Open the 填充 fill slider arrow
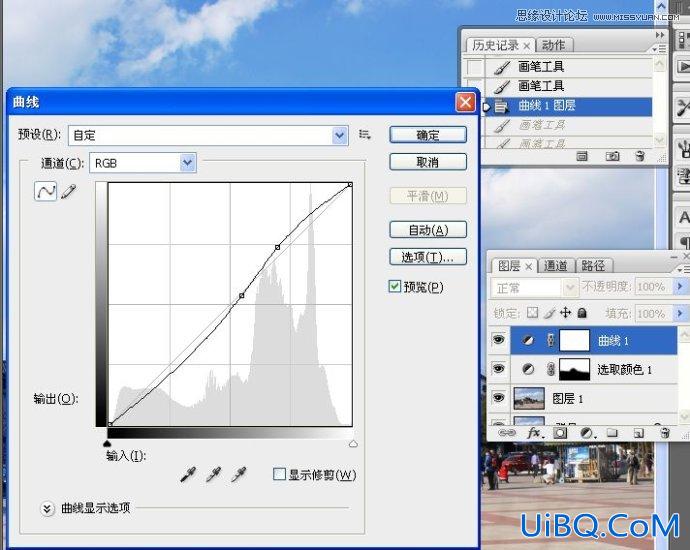Image resolution: width=690 pixels, height=550 pixels. (x=680, y=313)
